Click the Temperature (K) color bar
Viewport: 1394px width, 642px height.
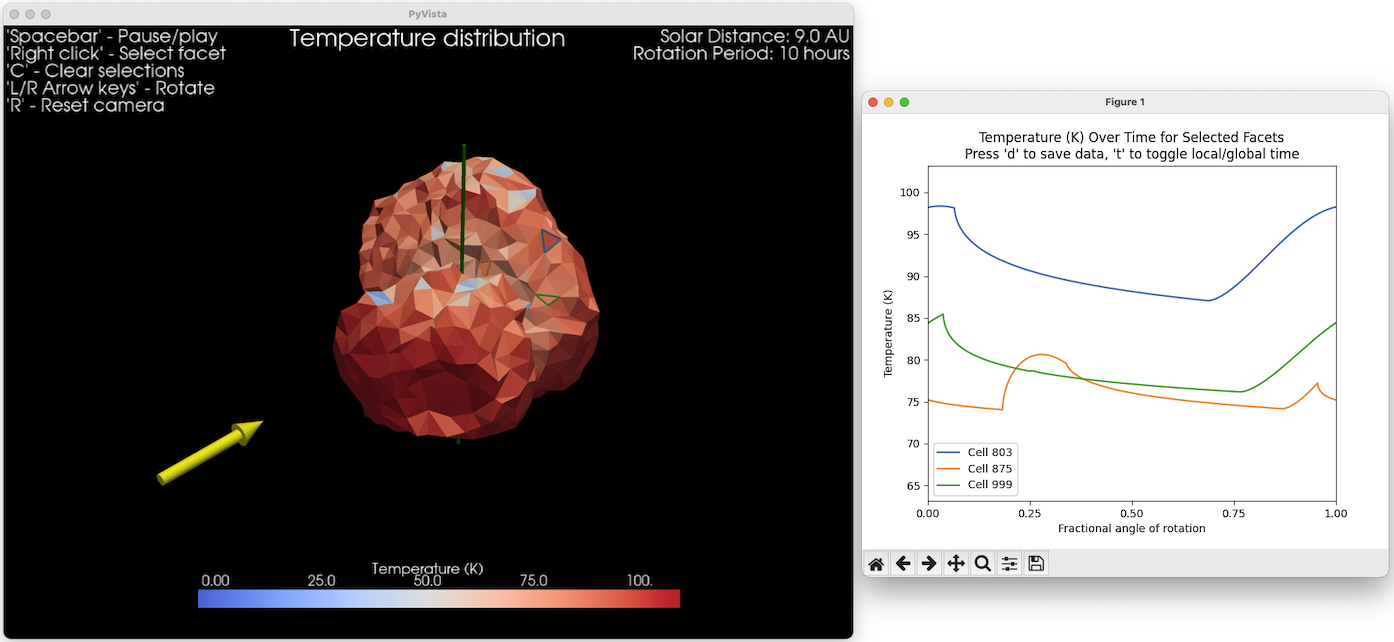[x=438, y=598]
